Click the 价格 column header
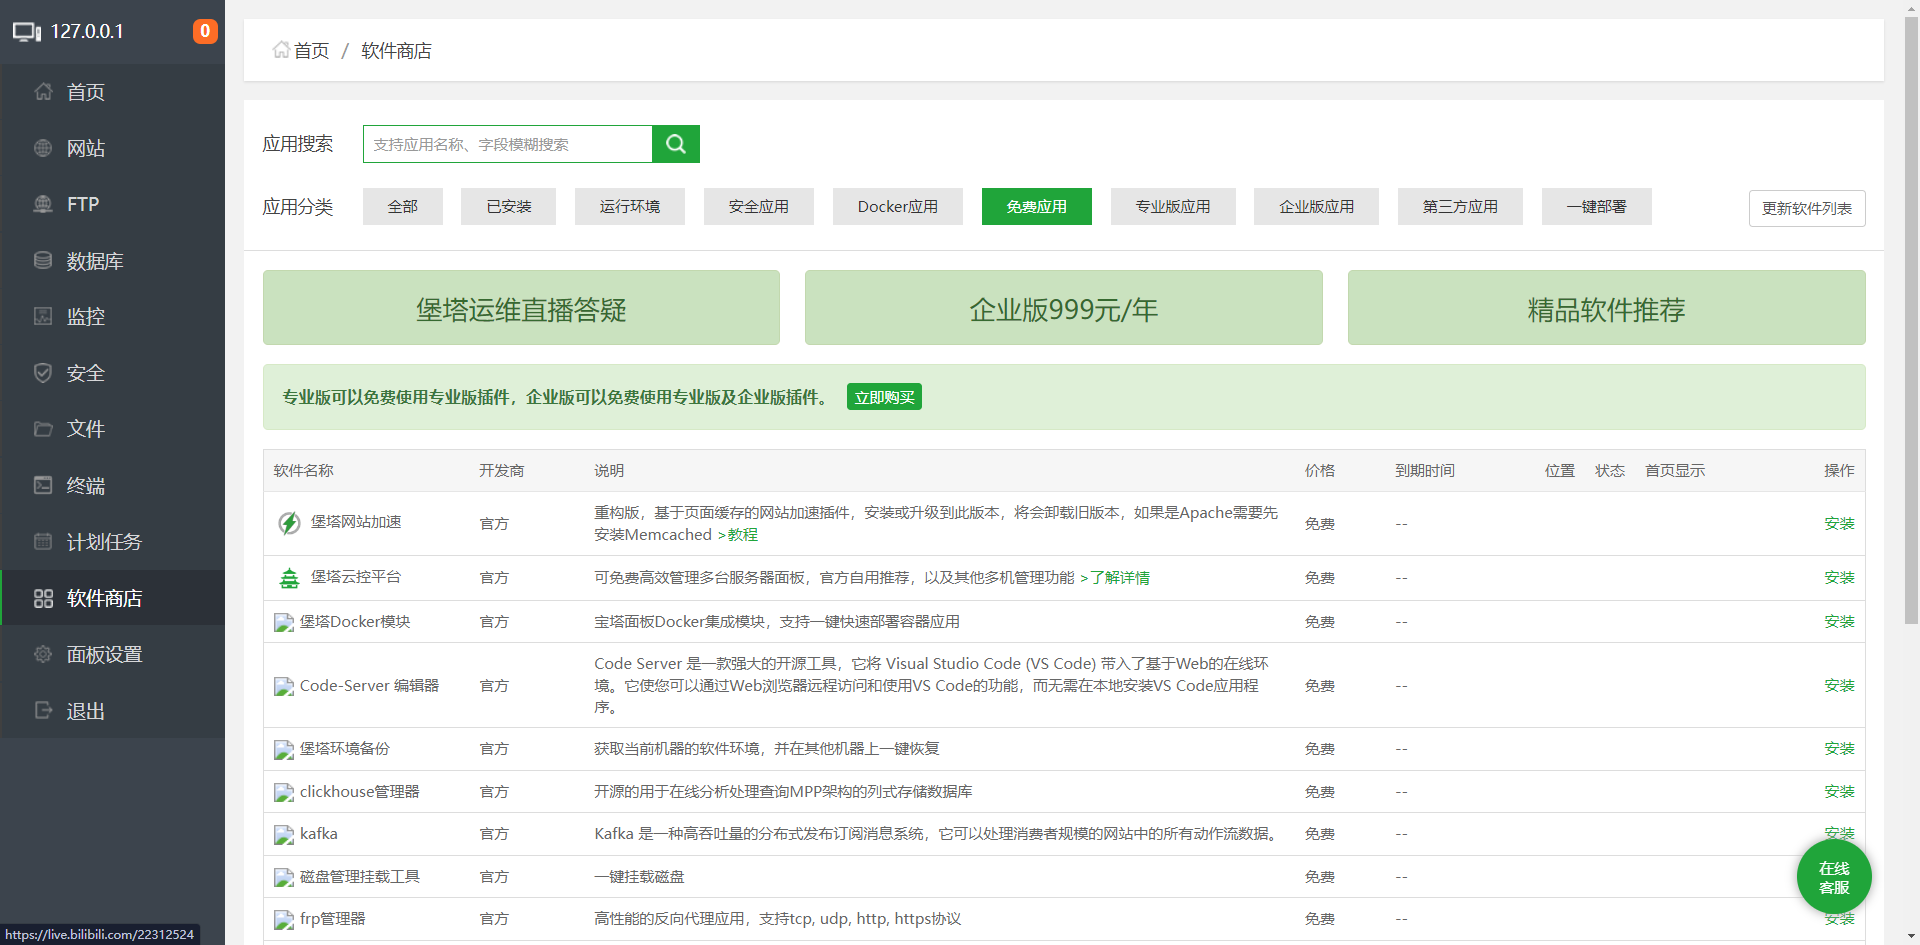Image resolution: width=1920 pixels, height=945 pixels. pyautogui.click(x=1320, y=471)
